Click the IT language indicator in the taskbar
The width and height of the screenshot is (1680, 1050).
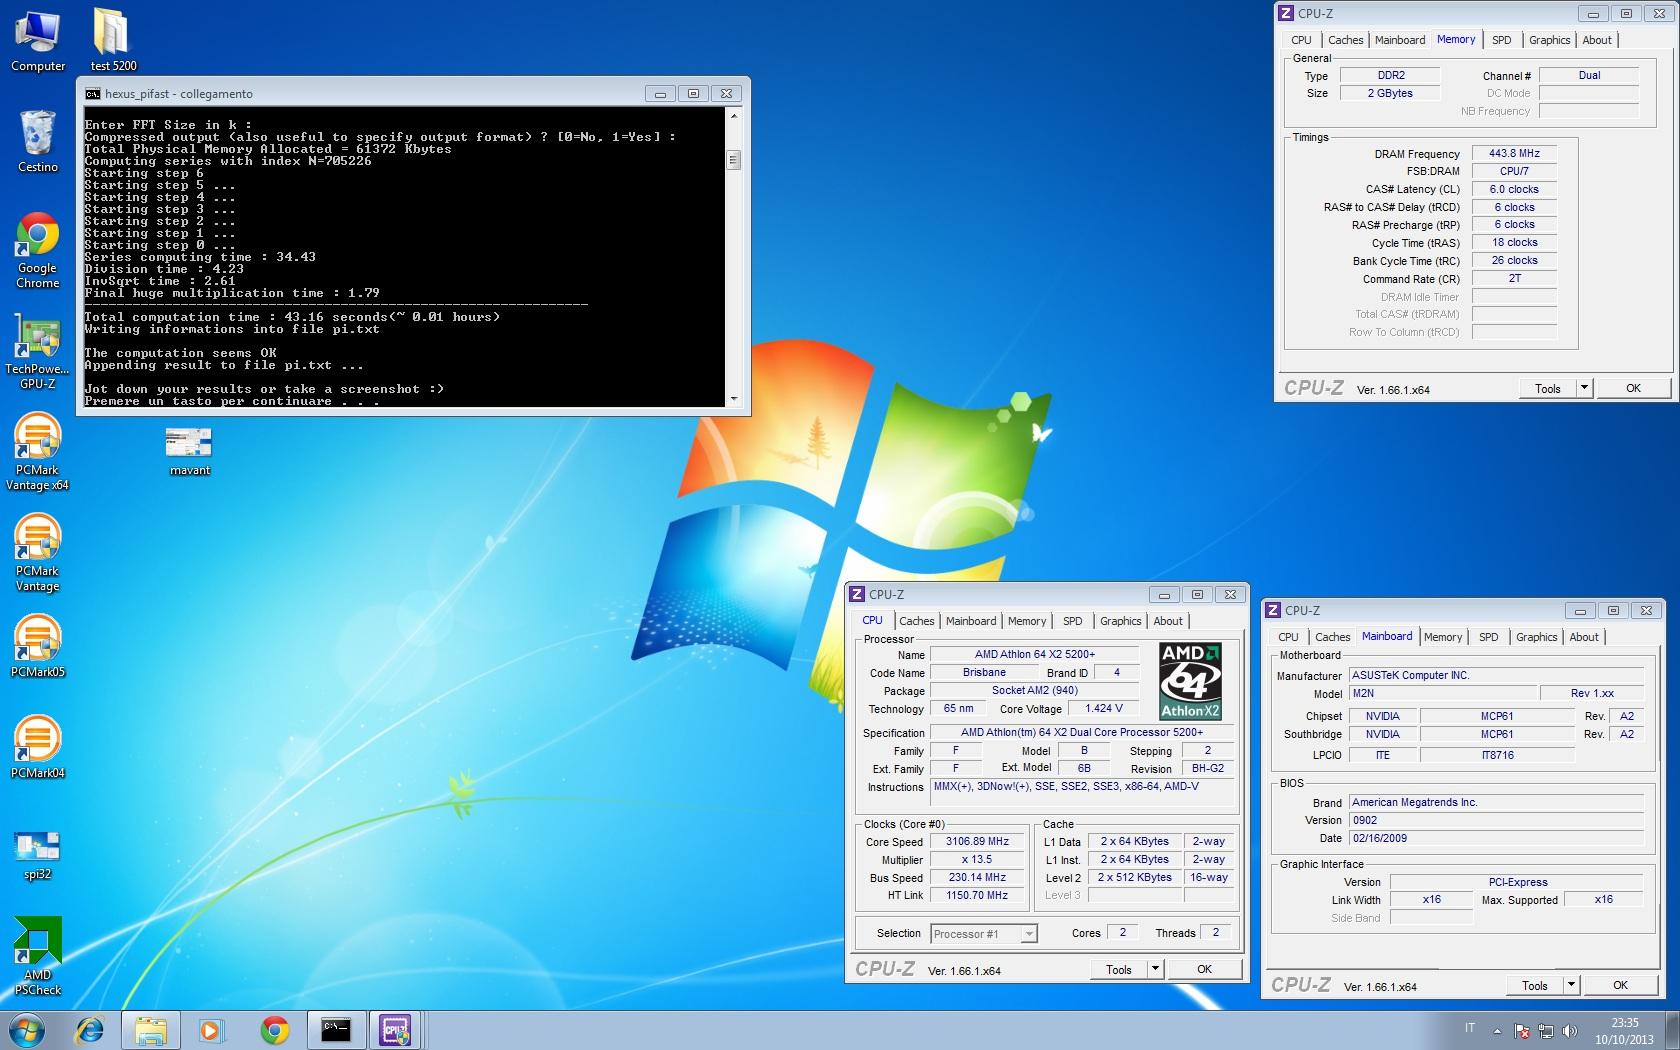(x=1470, y=1028)
